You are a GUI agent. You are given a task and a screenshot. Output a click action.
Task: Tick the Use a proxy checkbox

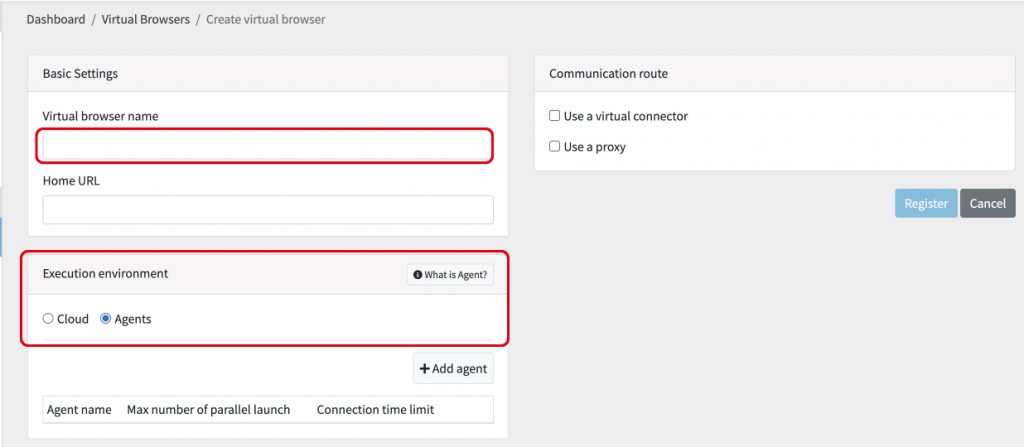pyautogui.click(x=554, y=147)
